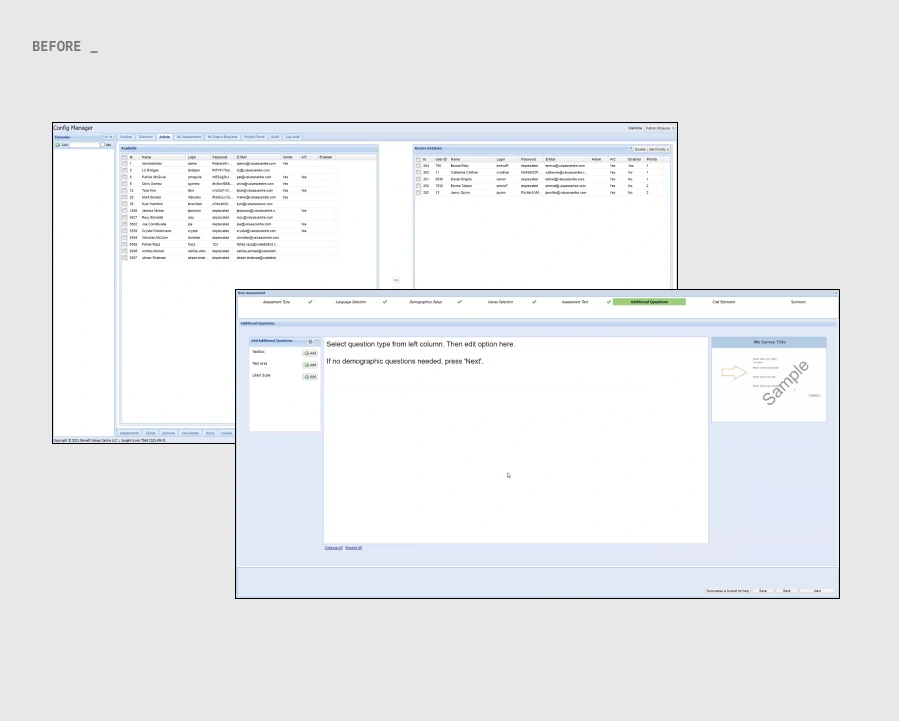Open the Clients bottom tab
The image size is (899, 721).
pyautogui.click(x=151, y=433)
